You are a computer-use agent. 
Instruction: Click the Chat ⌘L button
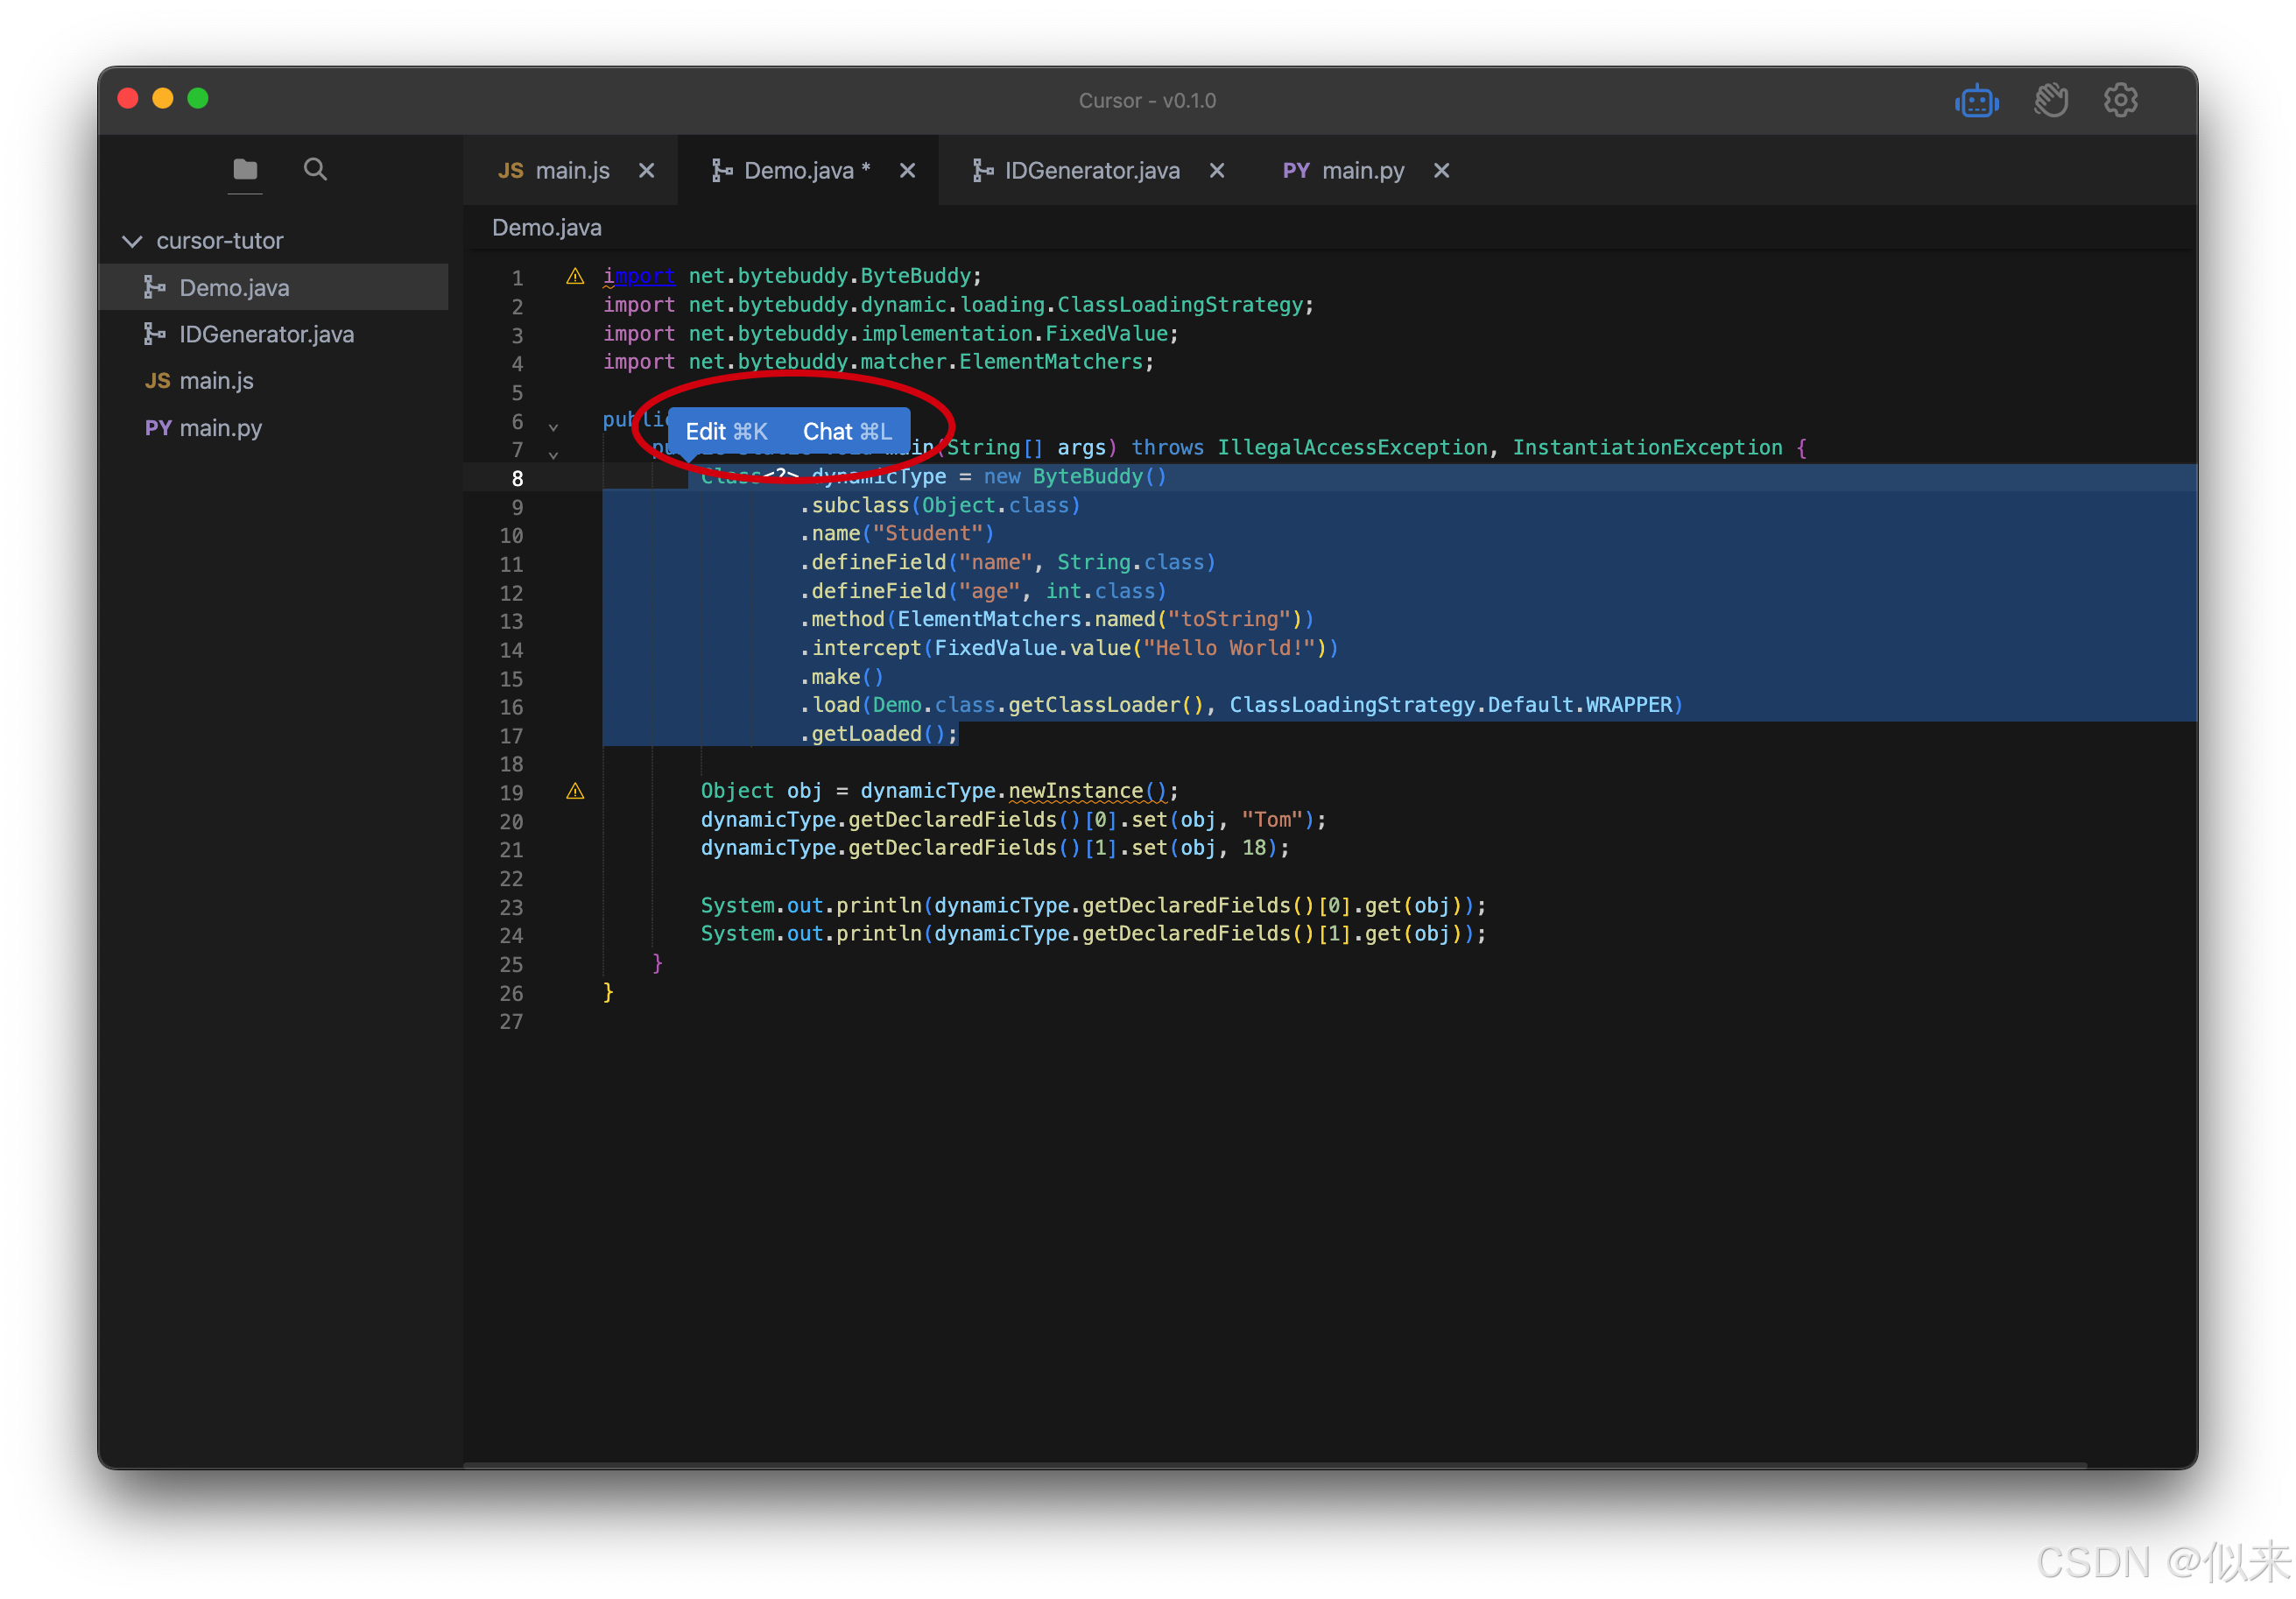(846, 431)
